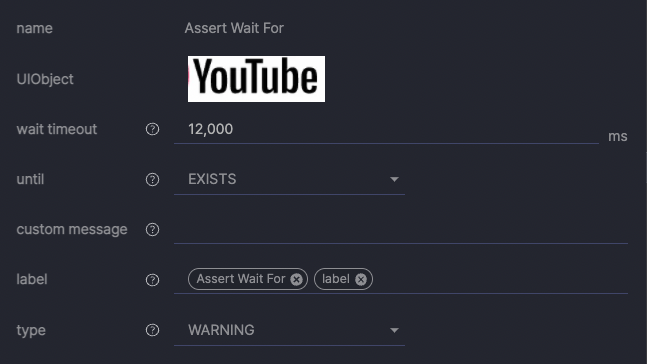Select the 'label' chip text
The height and width of the screenshot is (364, 647).
coord(335,279)
